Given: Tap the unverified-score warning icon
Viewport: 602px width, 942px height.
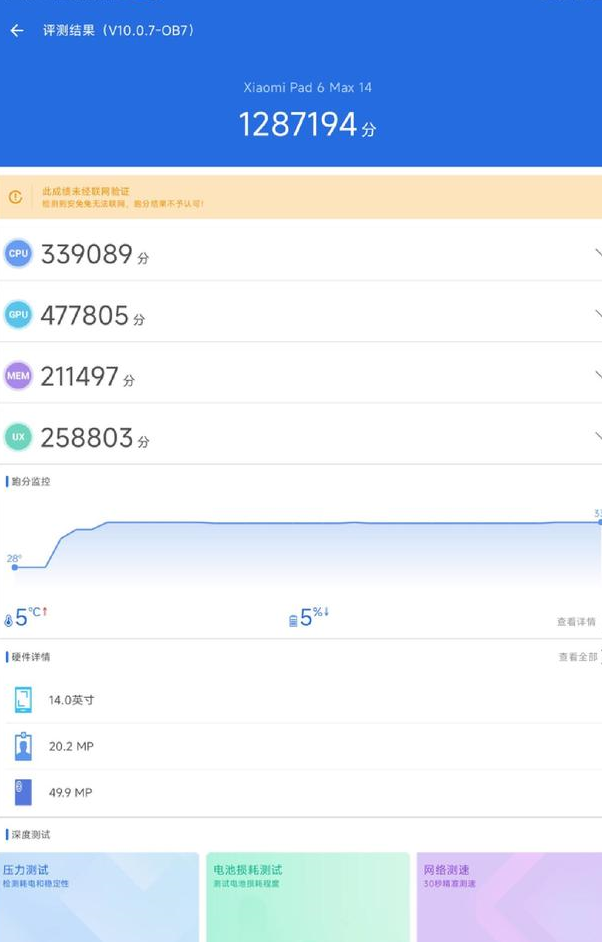Looking at the screenshot, I should pos(16,197).
